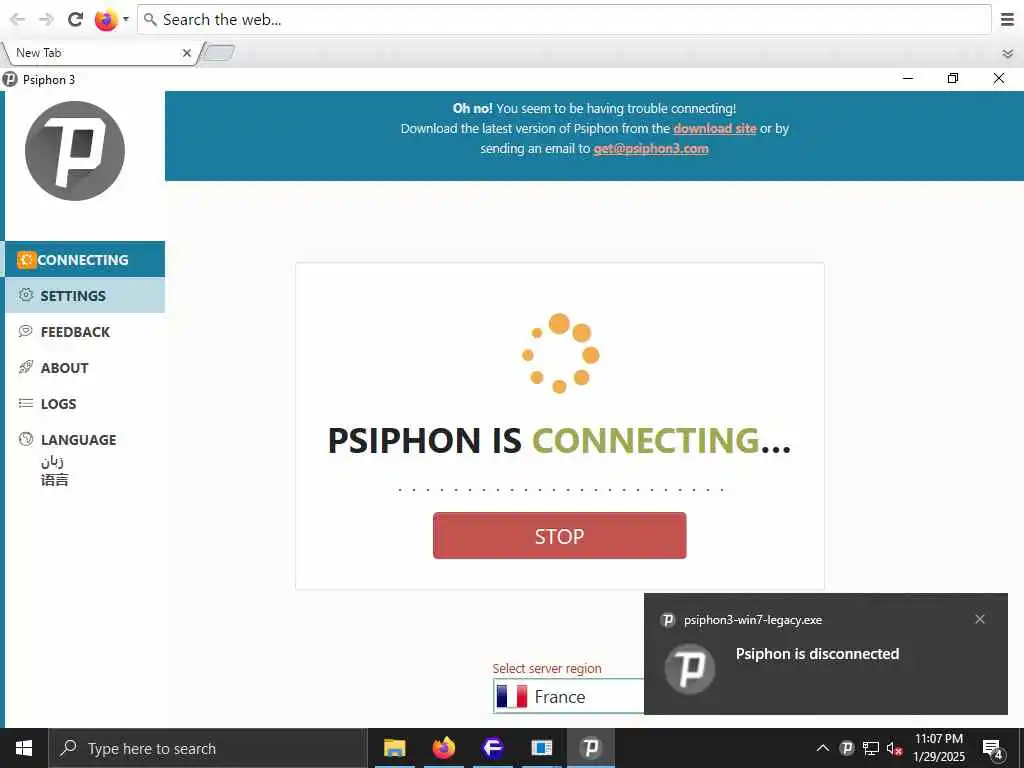This screenshot has width=1024, height=768.
Task: Open the FEEDBACK section
Action: [x=85, y=332]
